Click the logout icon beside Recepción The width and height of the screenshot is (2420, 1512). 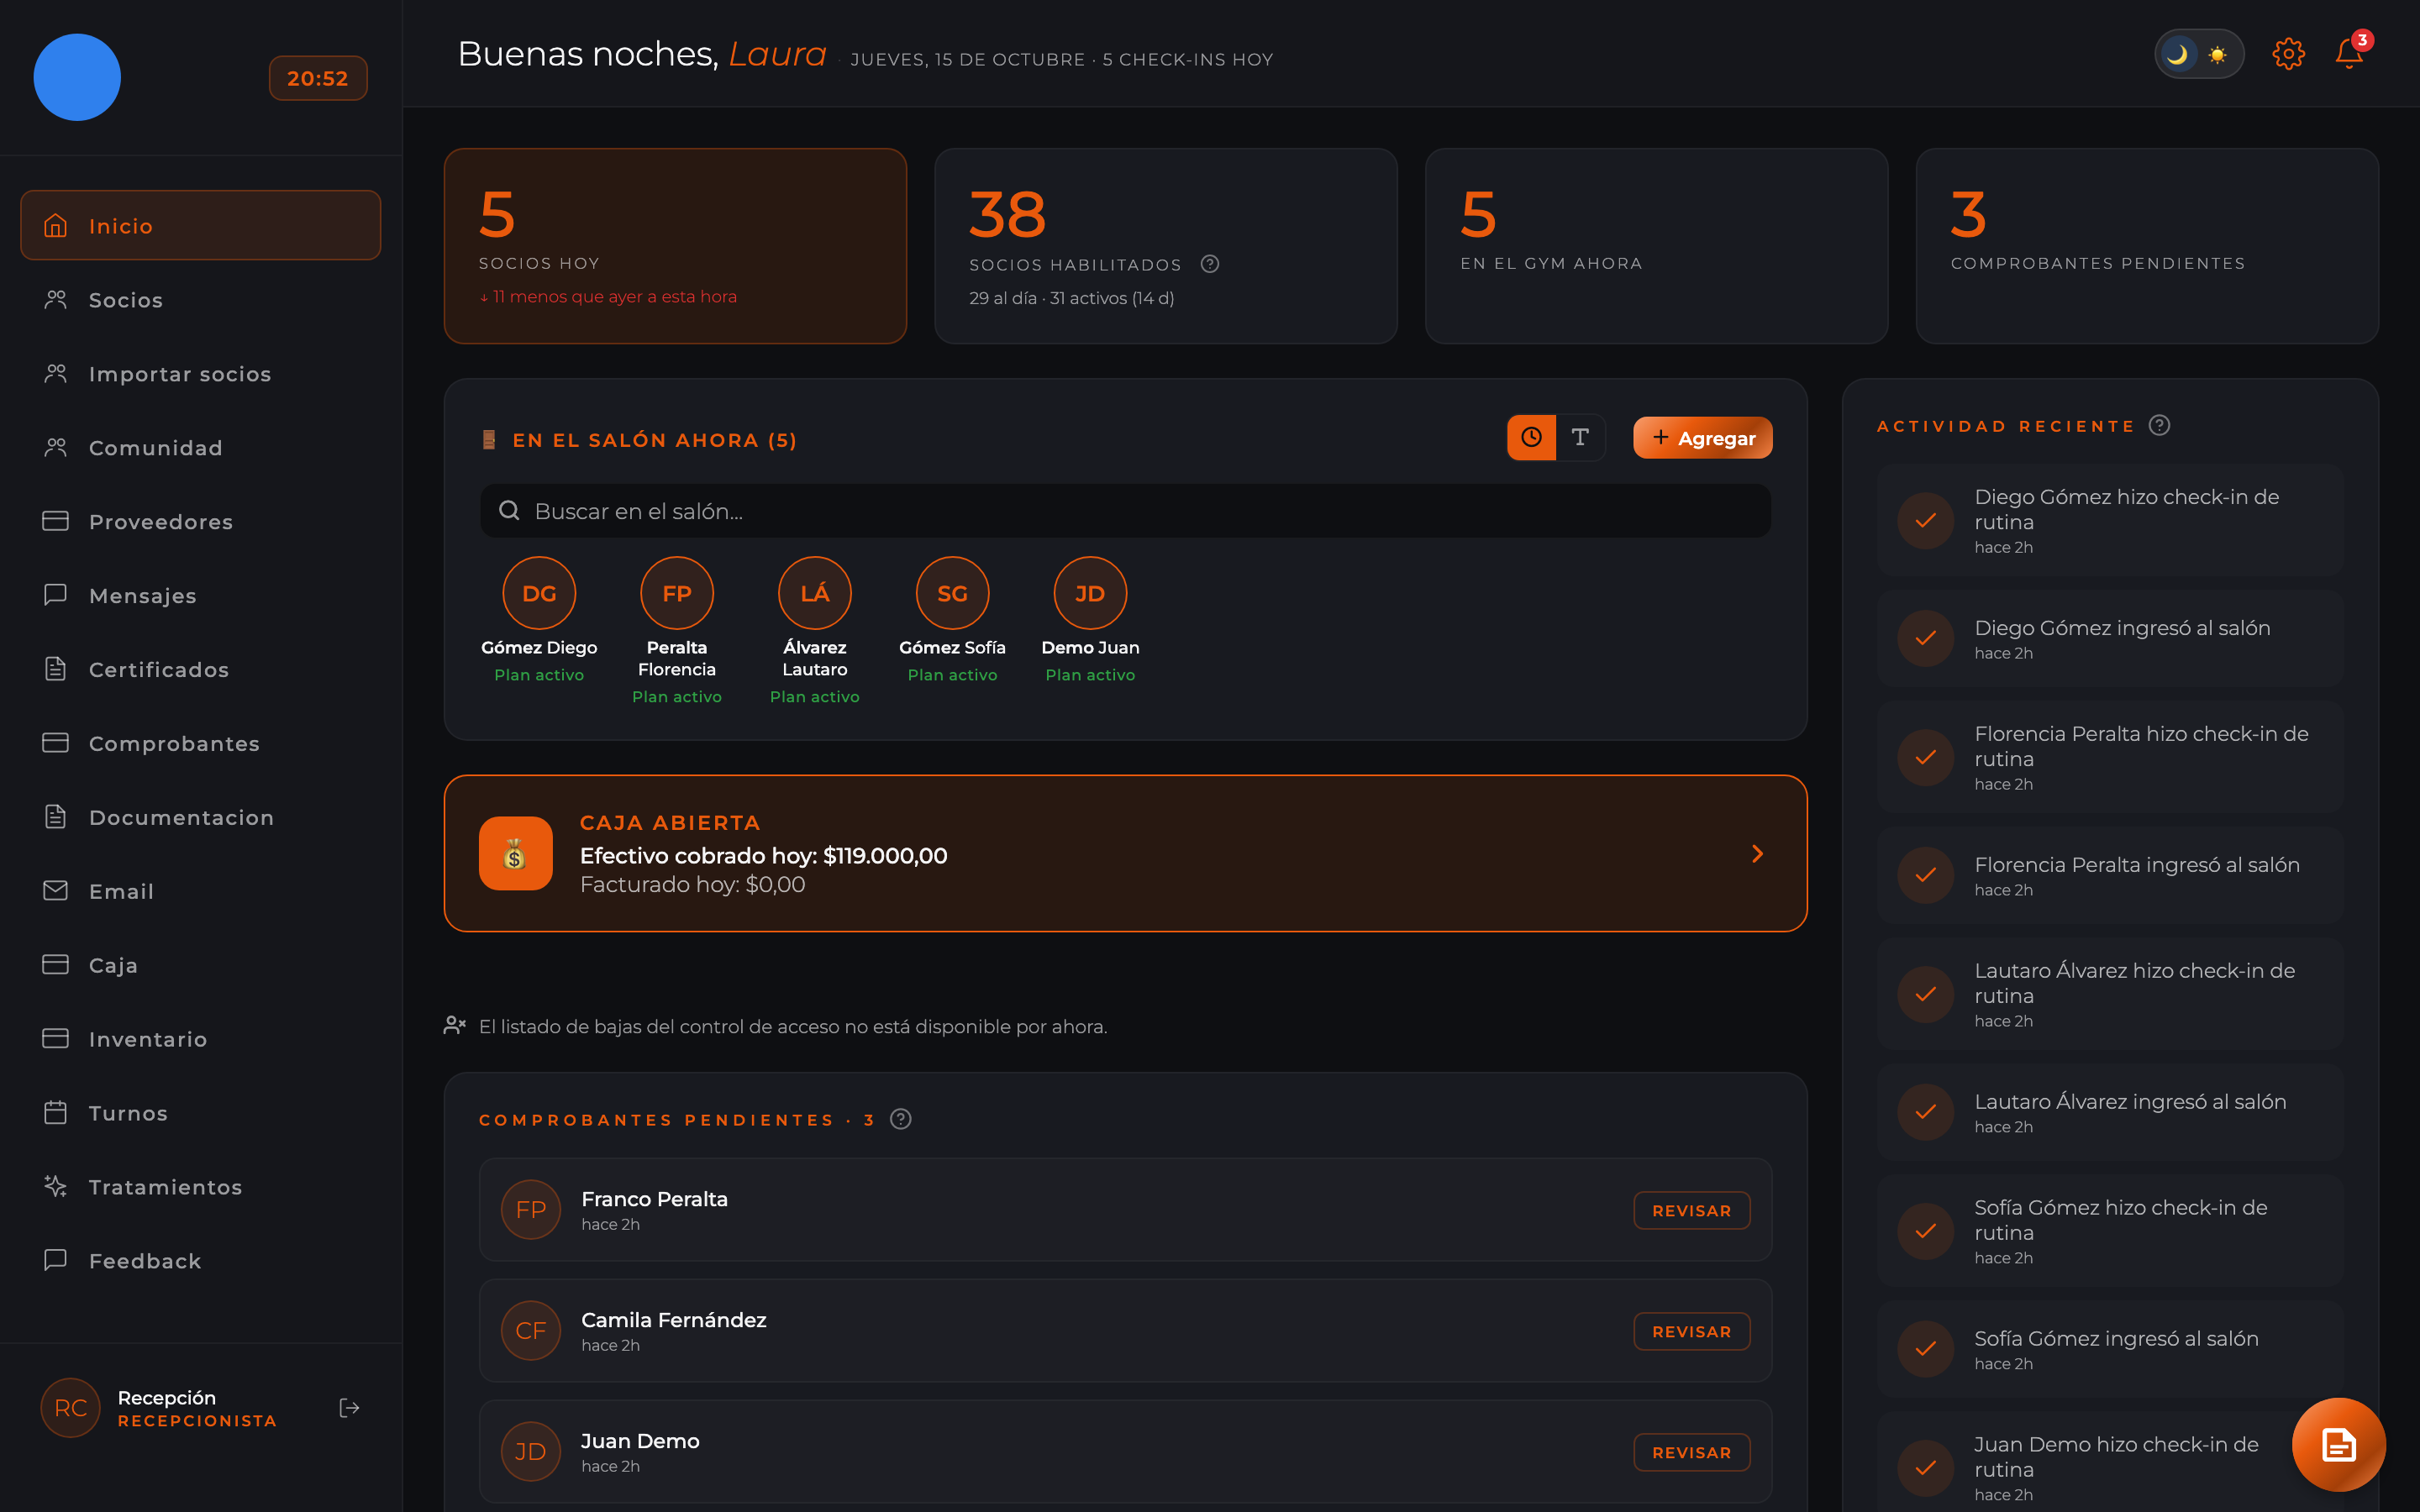(349, 1408)
